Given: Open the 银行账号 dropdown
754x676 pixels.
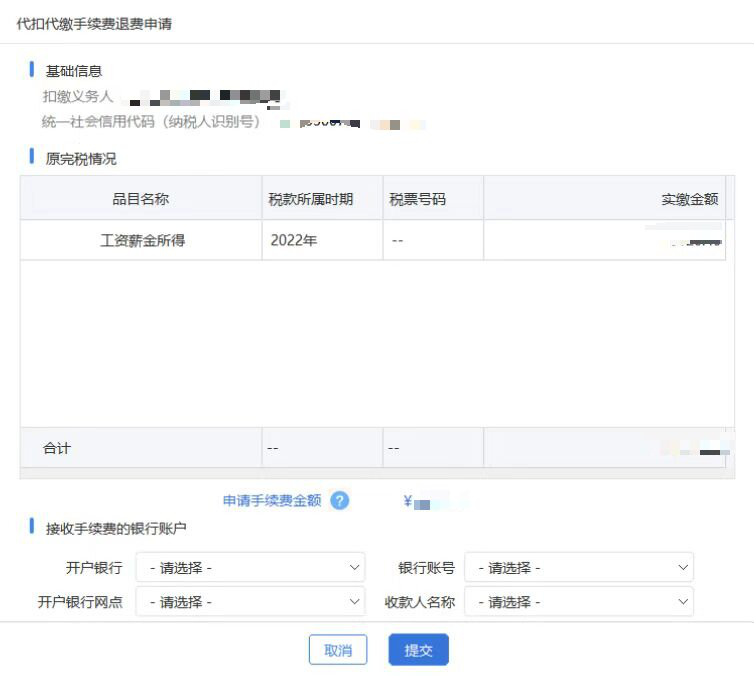Looking at the screenshot, I should [x=578, y=567].
